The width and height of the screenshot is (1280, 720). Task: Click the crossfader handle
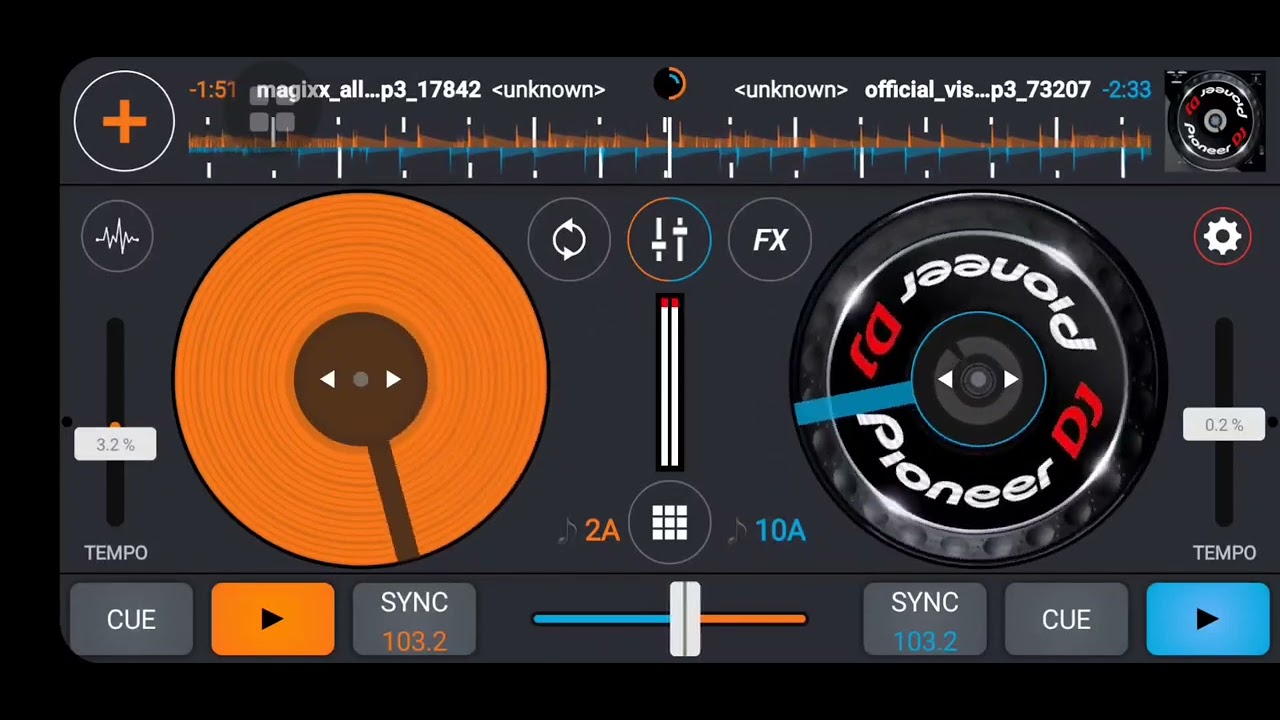click(x=685, y=619)
